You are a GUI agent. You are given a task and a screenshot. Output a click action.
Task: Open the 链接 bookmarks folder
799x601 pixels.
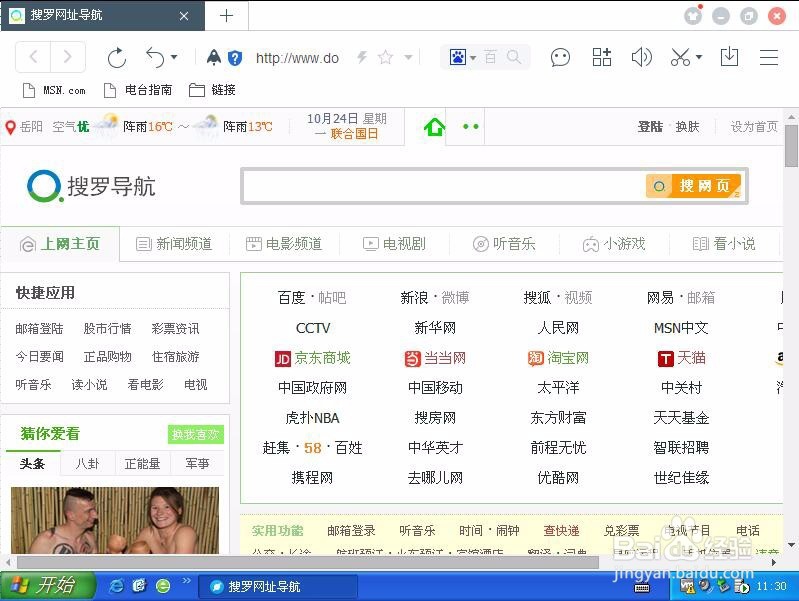pos(212,90)
